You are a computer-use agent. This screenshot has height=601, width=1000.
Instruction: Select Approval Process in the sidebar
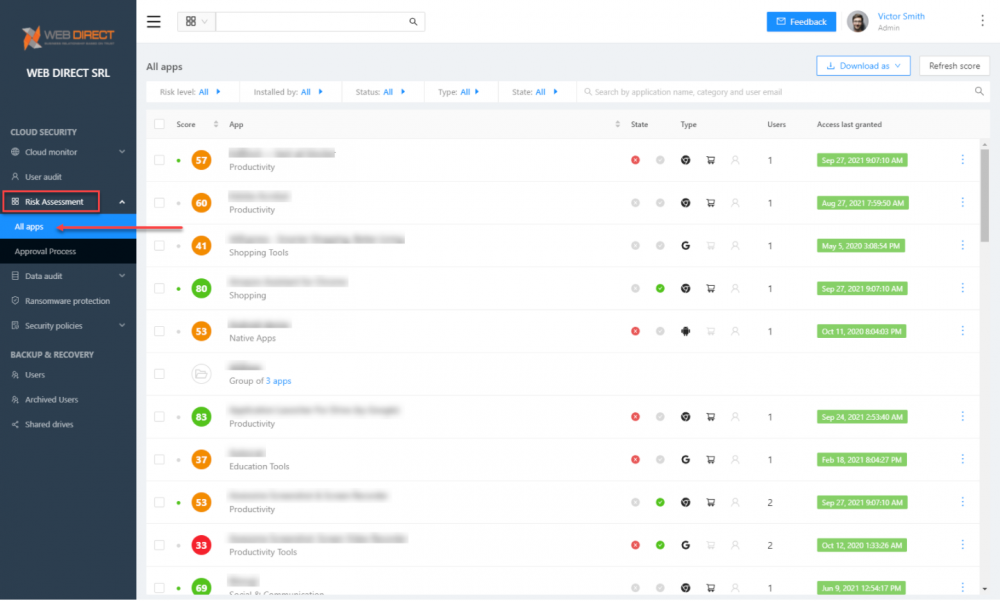(47, 251)
